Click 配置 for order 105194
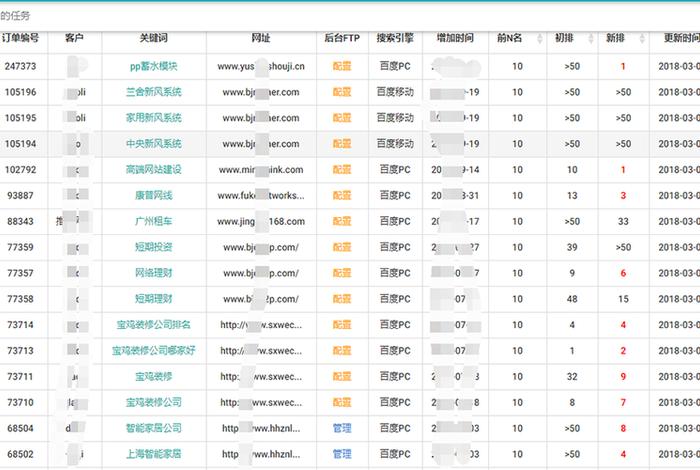This screenshot has width=700, height=470. 342,144
